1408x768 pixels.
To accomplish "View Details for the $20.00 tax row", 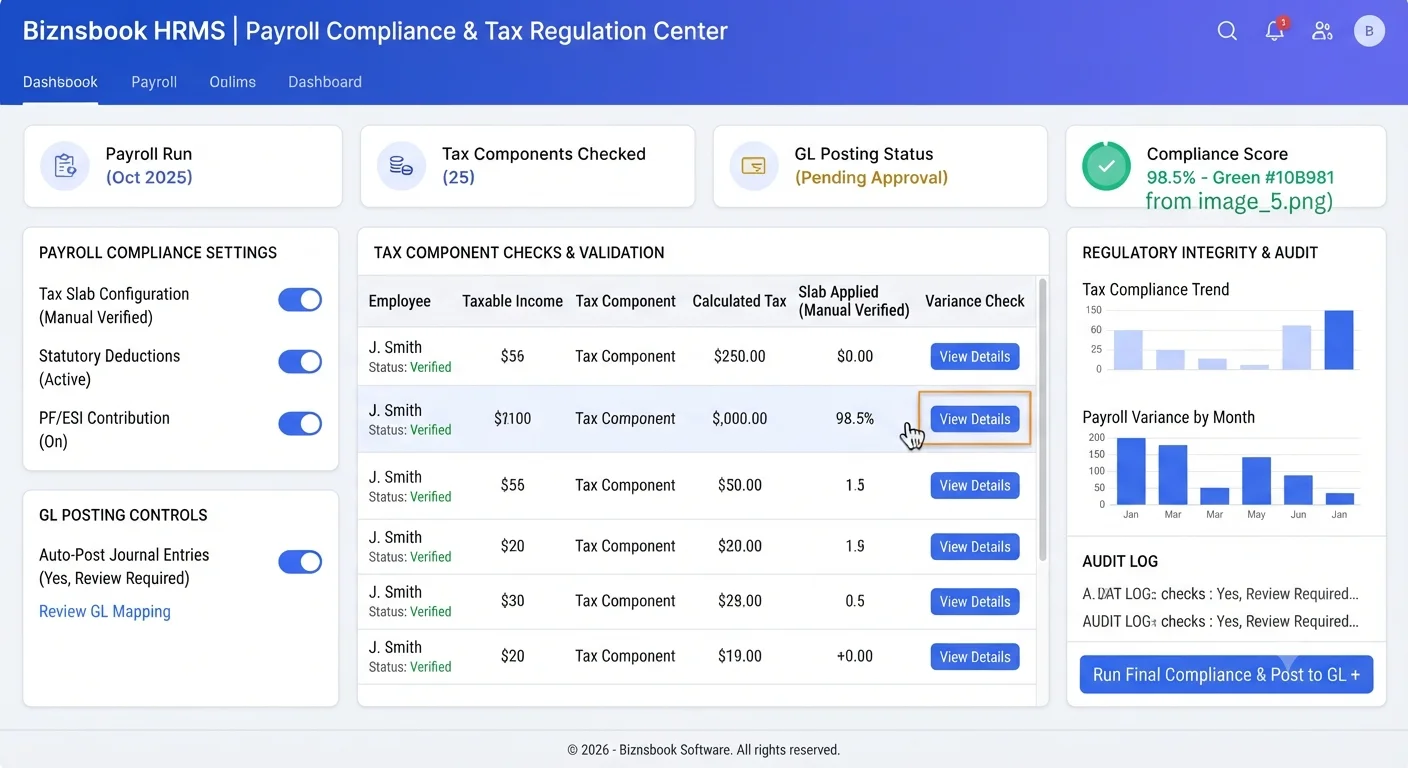I will coord(975,546).
